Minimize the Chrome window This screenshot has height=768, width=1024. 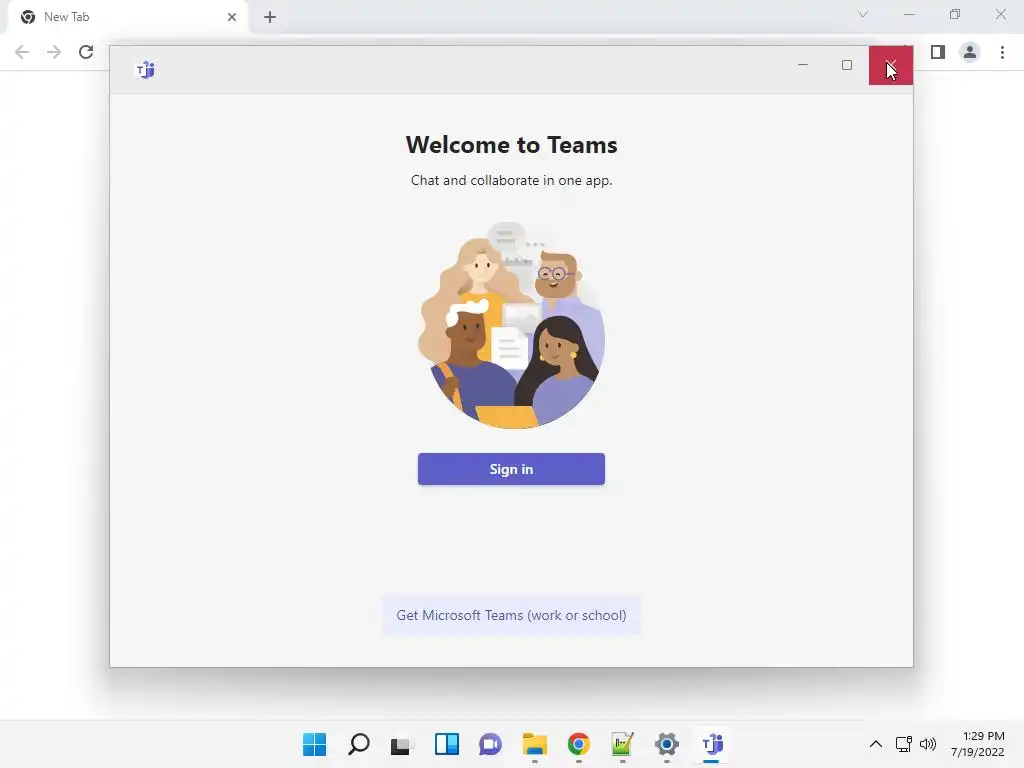909,14
